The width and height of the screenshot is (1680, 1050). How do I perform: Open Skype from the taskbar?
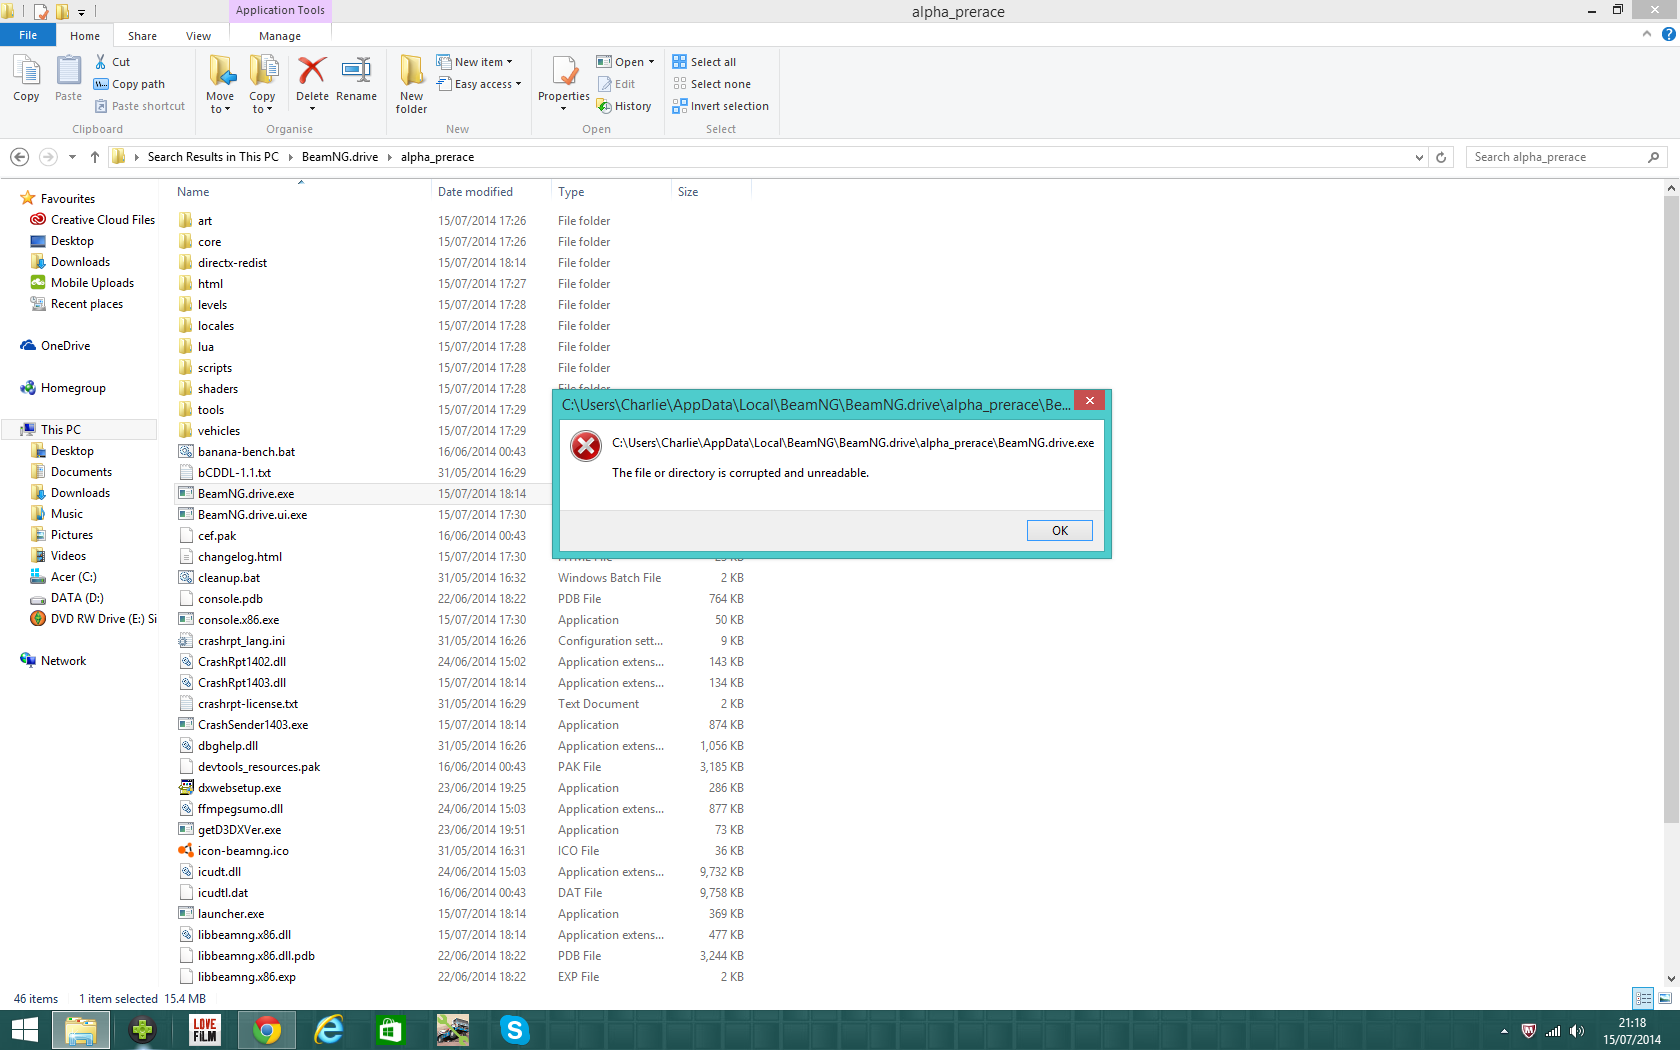click(x=514, y=1030)
